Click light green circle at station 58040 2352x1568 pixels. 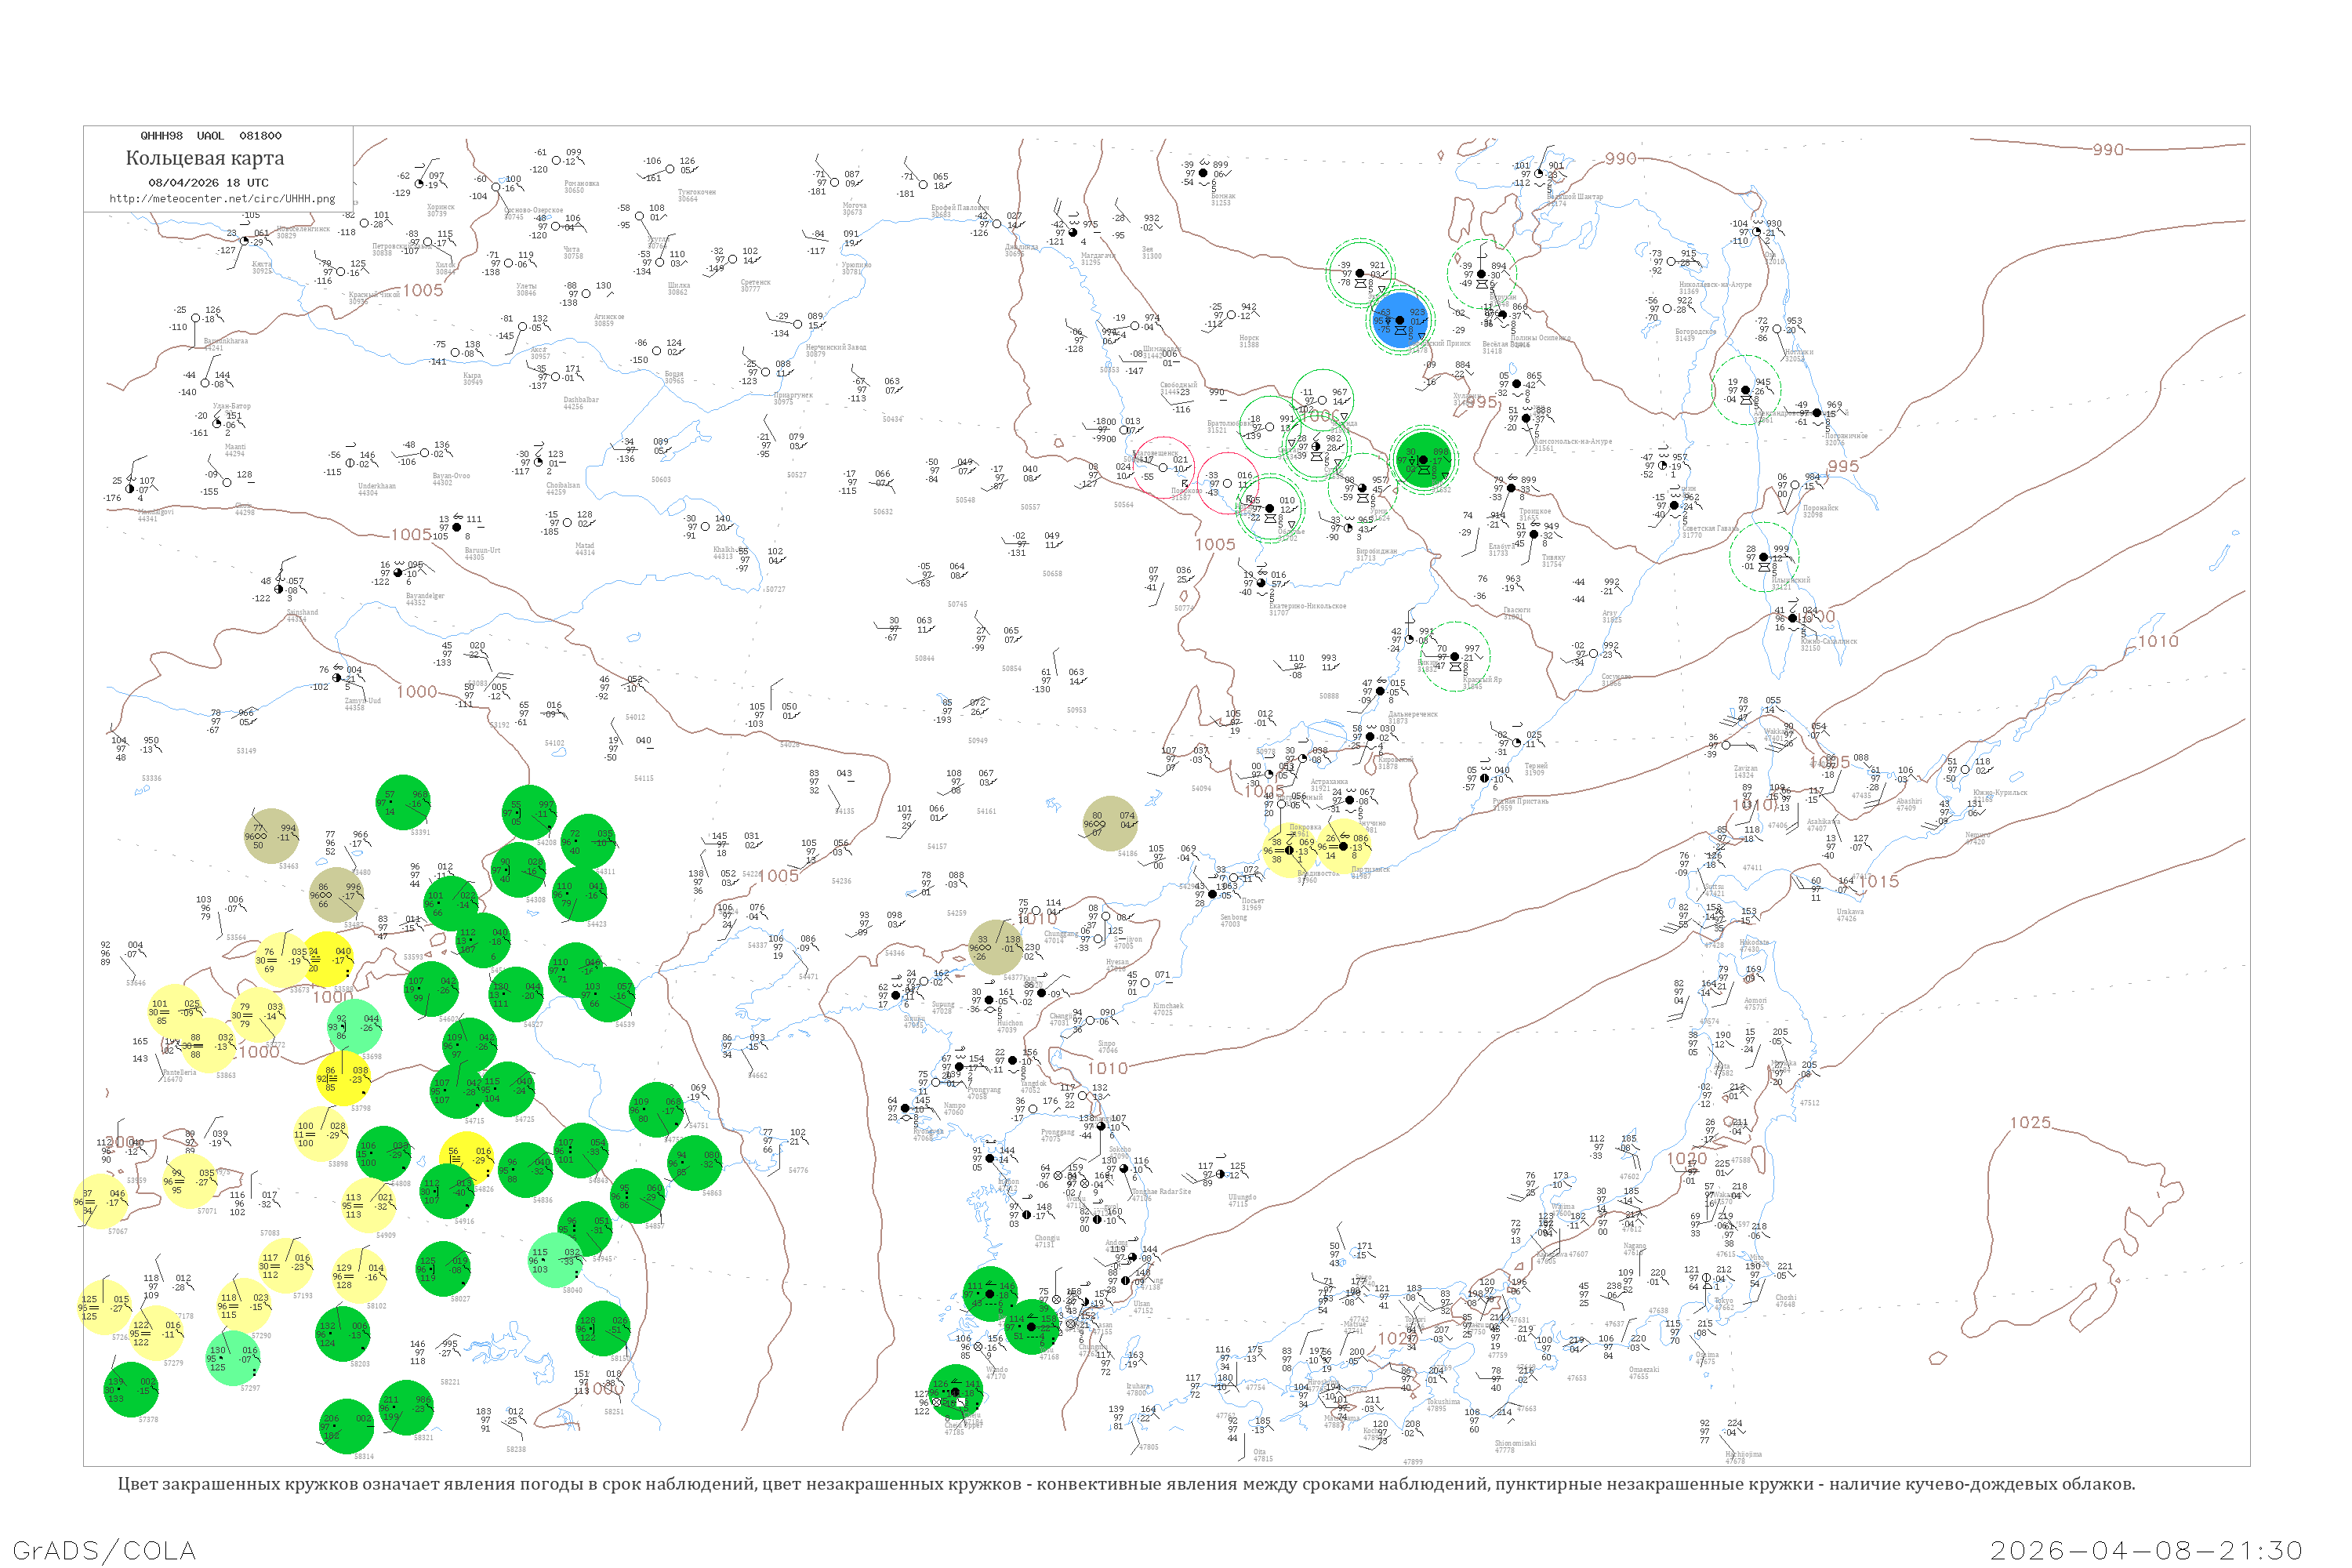[x=554, y=1260]
